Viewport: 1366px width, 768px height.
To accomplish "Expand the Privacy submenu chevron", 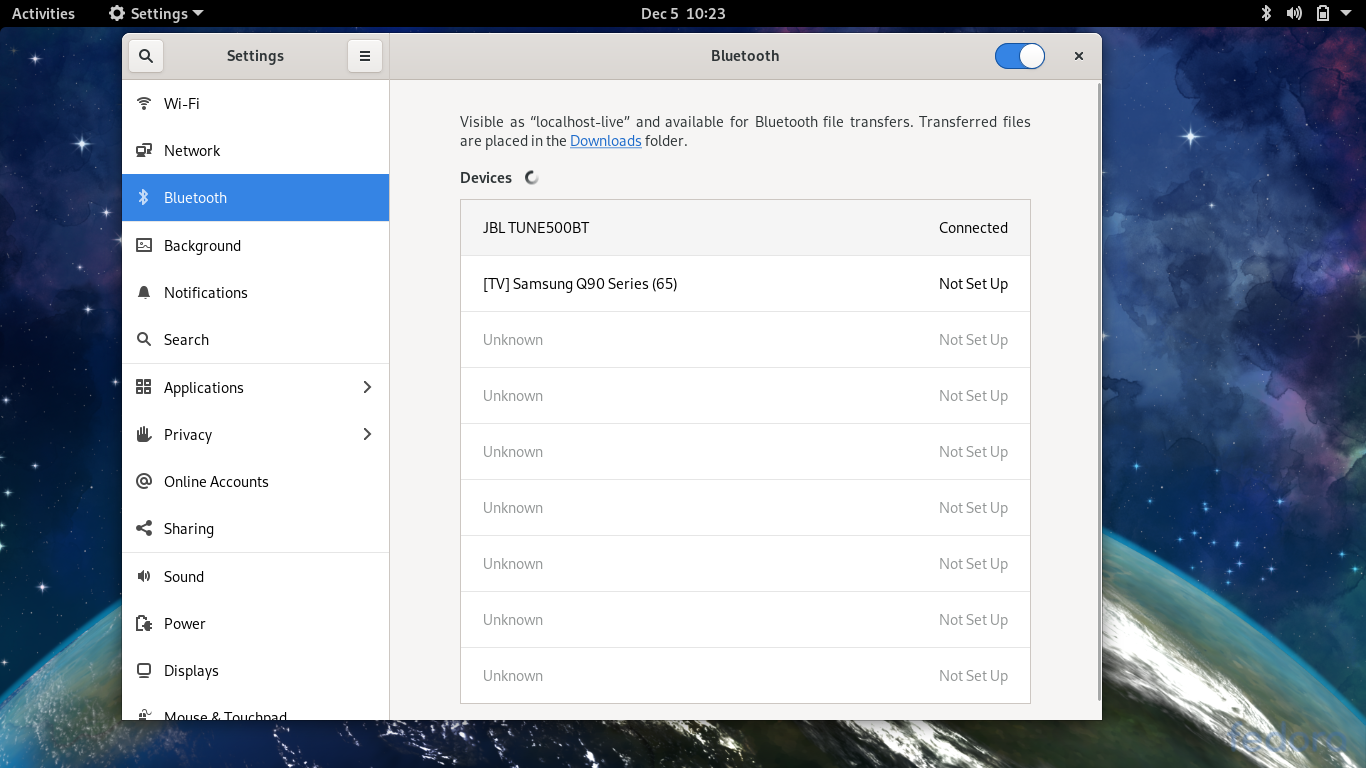I will [367, 434].
